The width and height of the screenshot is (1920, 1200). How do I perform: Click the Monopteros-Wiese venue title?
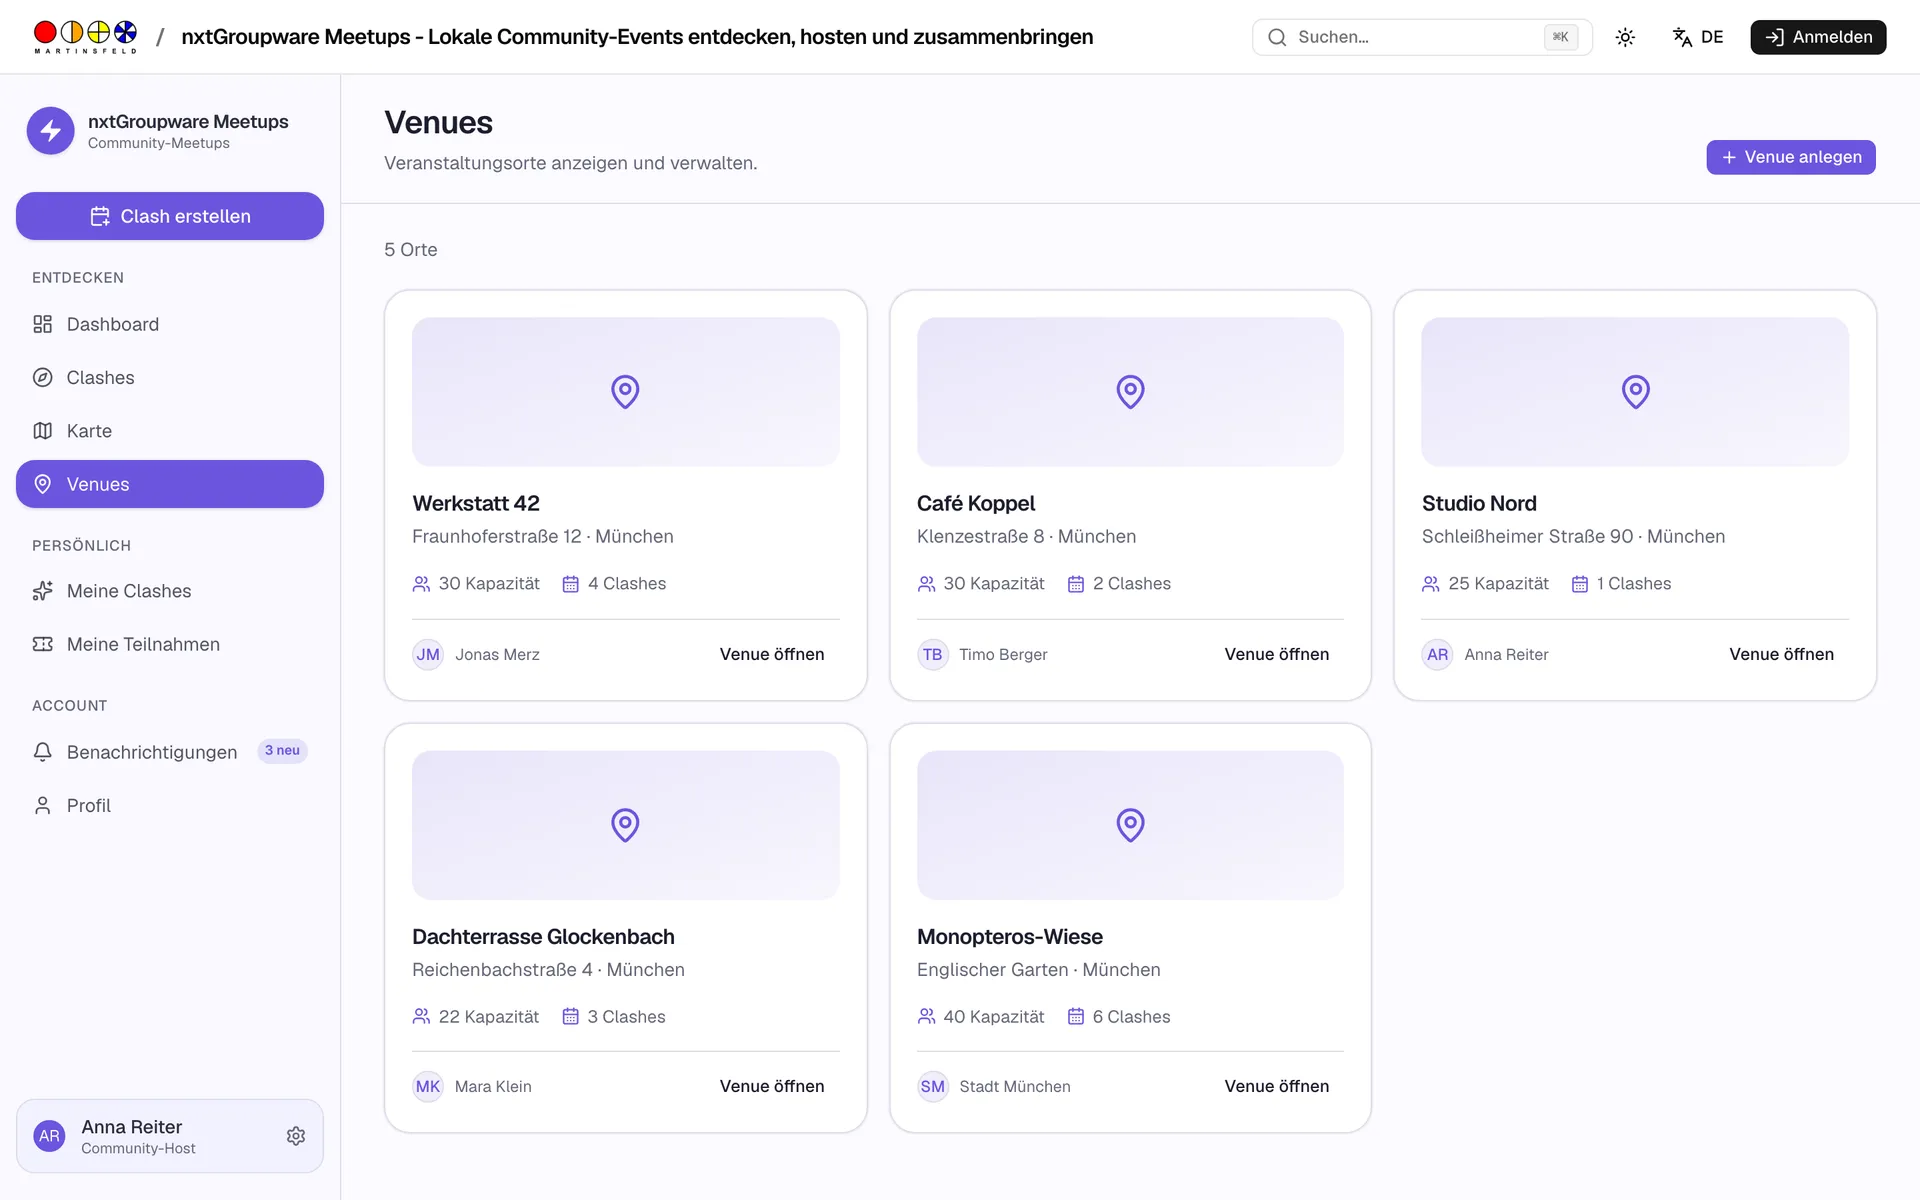click(x=1010, y=937)
